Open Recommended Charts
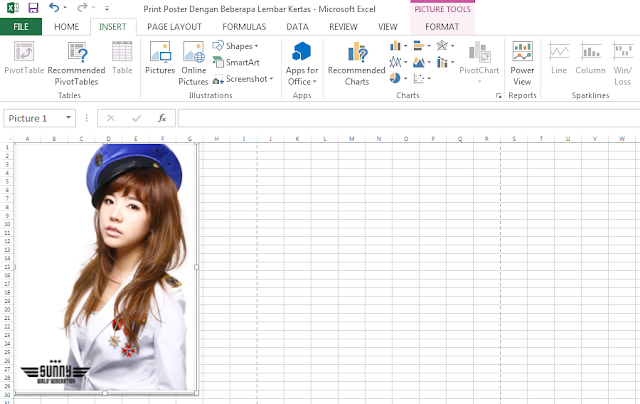Screen dimensions: 640x404 356,64
